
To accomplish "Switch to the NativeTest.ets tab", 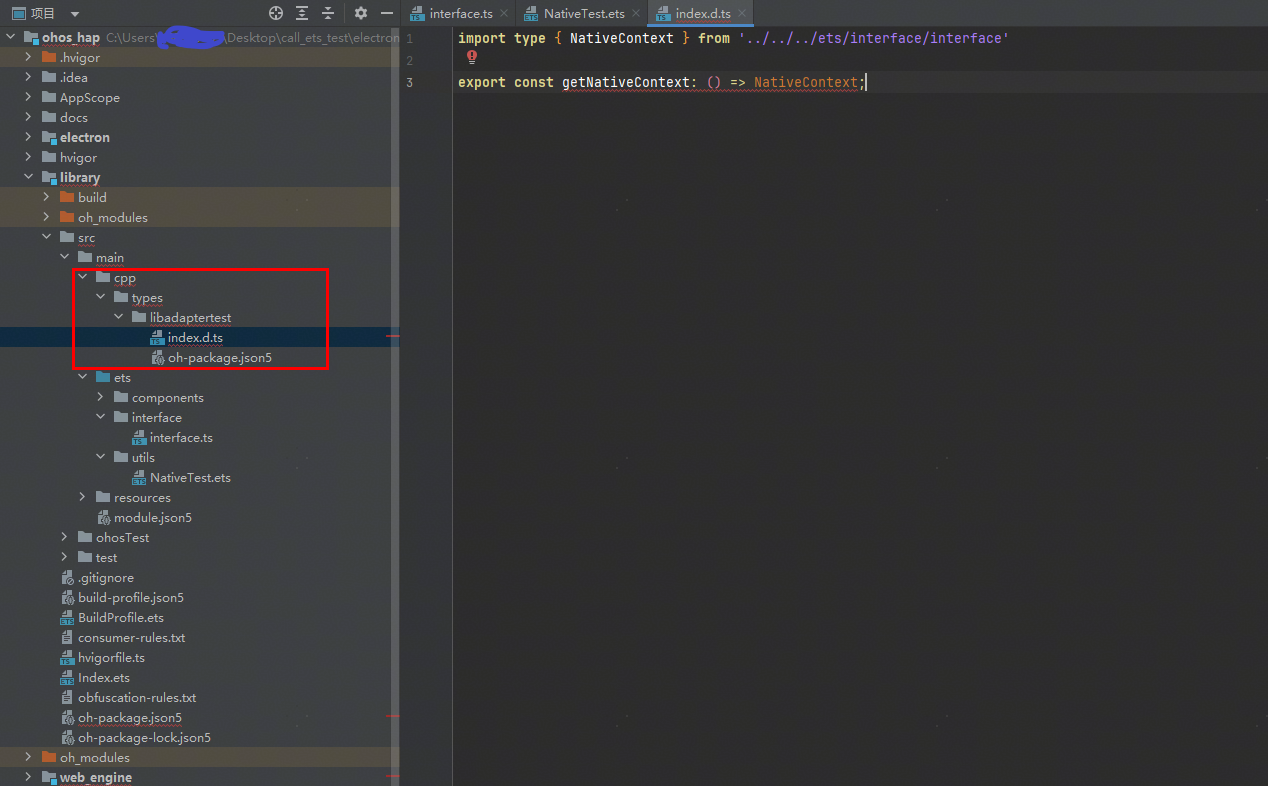I will (584, 14).
